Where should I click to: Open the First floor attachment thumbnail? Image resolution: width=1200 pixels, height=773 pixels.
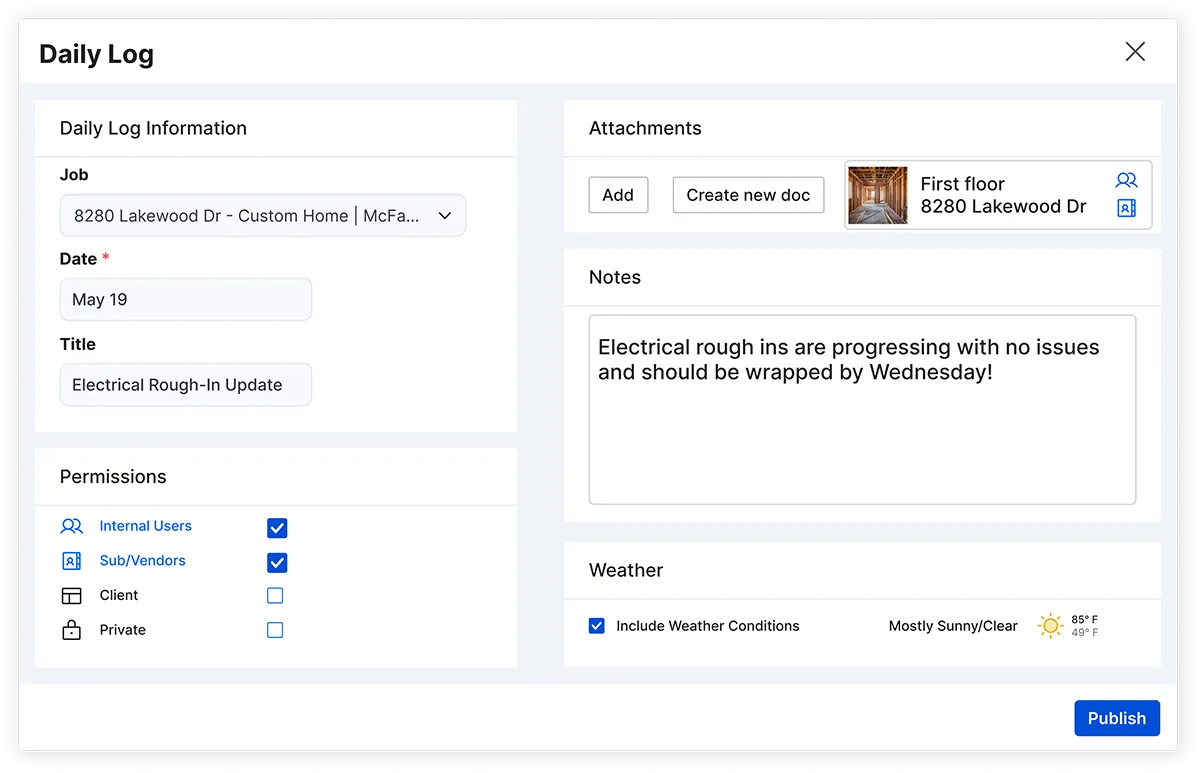click(x=878, y=195)
